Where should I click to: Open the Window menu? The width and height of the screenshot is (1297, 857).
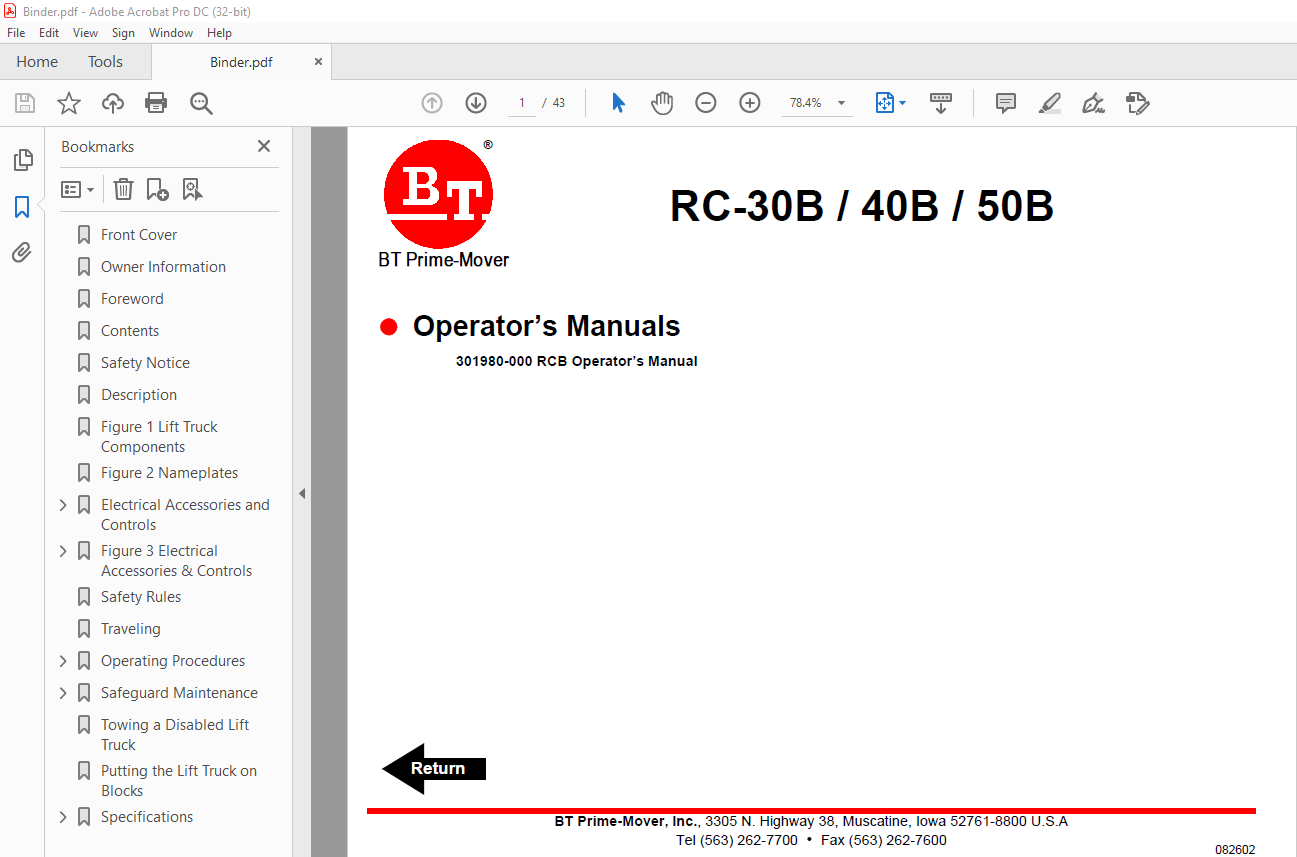coord(171,33)
